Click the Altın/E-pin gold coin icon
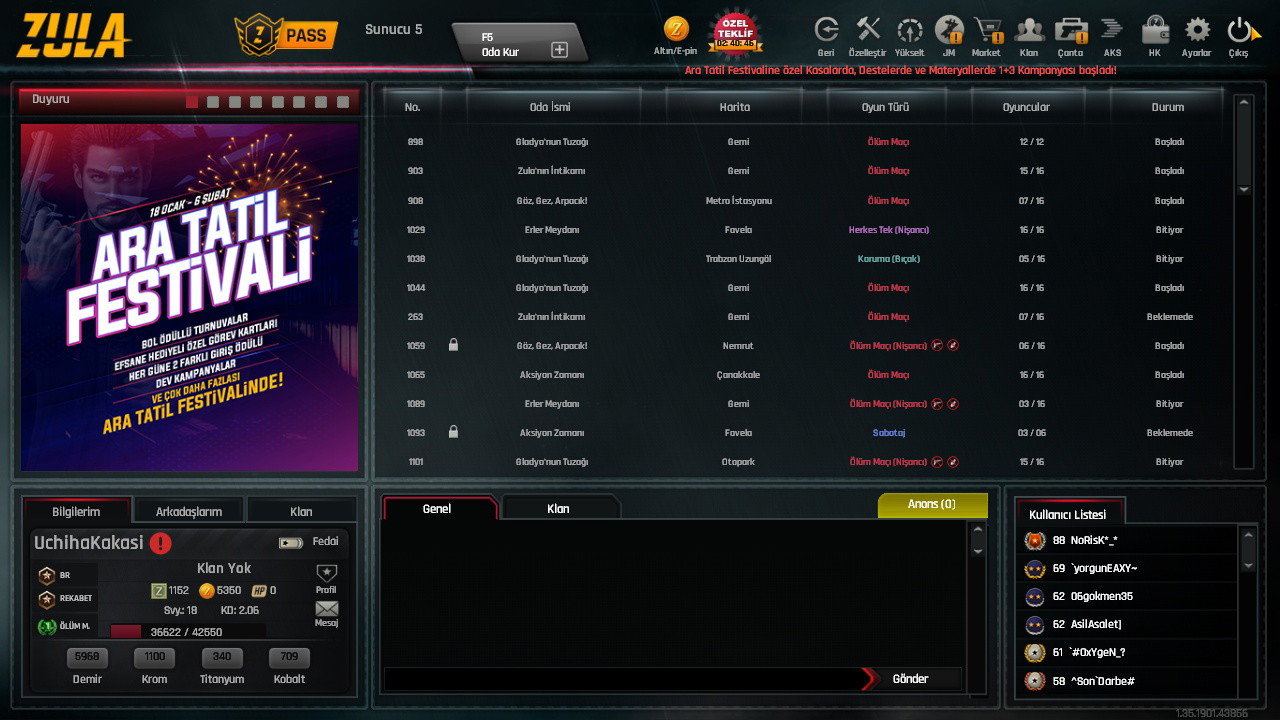 point(676,29)
